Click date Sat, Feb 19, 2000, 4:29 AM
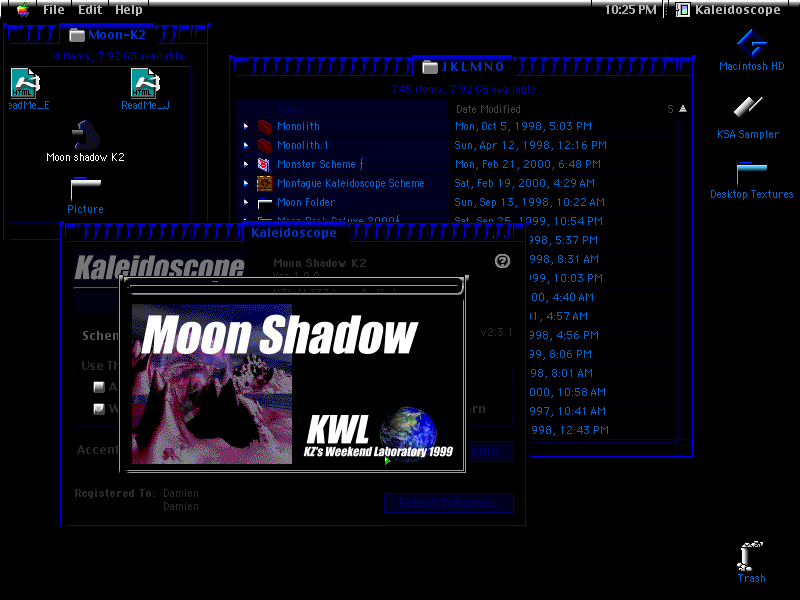Image resolution: width=800 pixels, height=600 pixels. pyautogui.click(x=525, y=183)
